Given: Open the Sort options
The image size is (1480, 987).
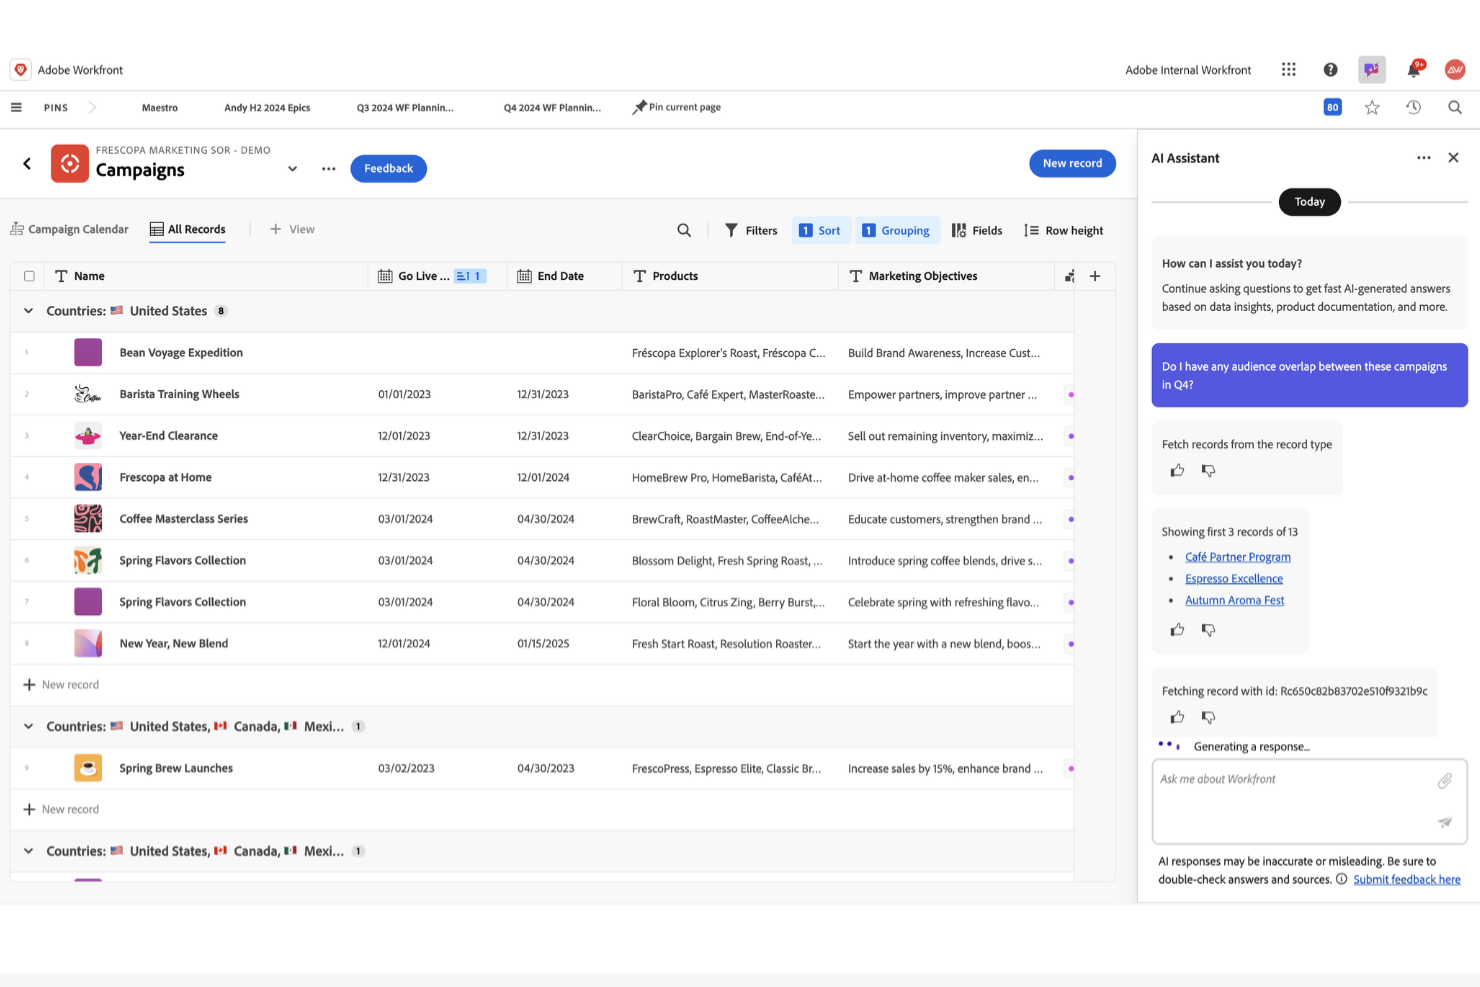Looking at the screenshot, I should click(x=821, y=230).
